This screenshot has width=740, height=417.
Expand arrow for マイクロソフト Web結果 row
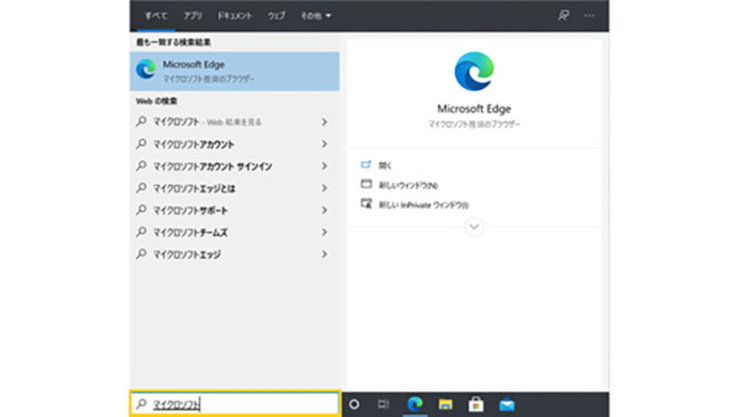point(324,122)
